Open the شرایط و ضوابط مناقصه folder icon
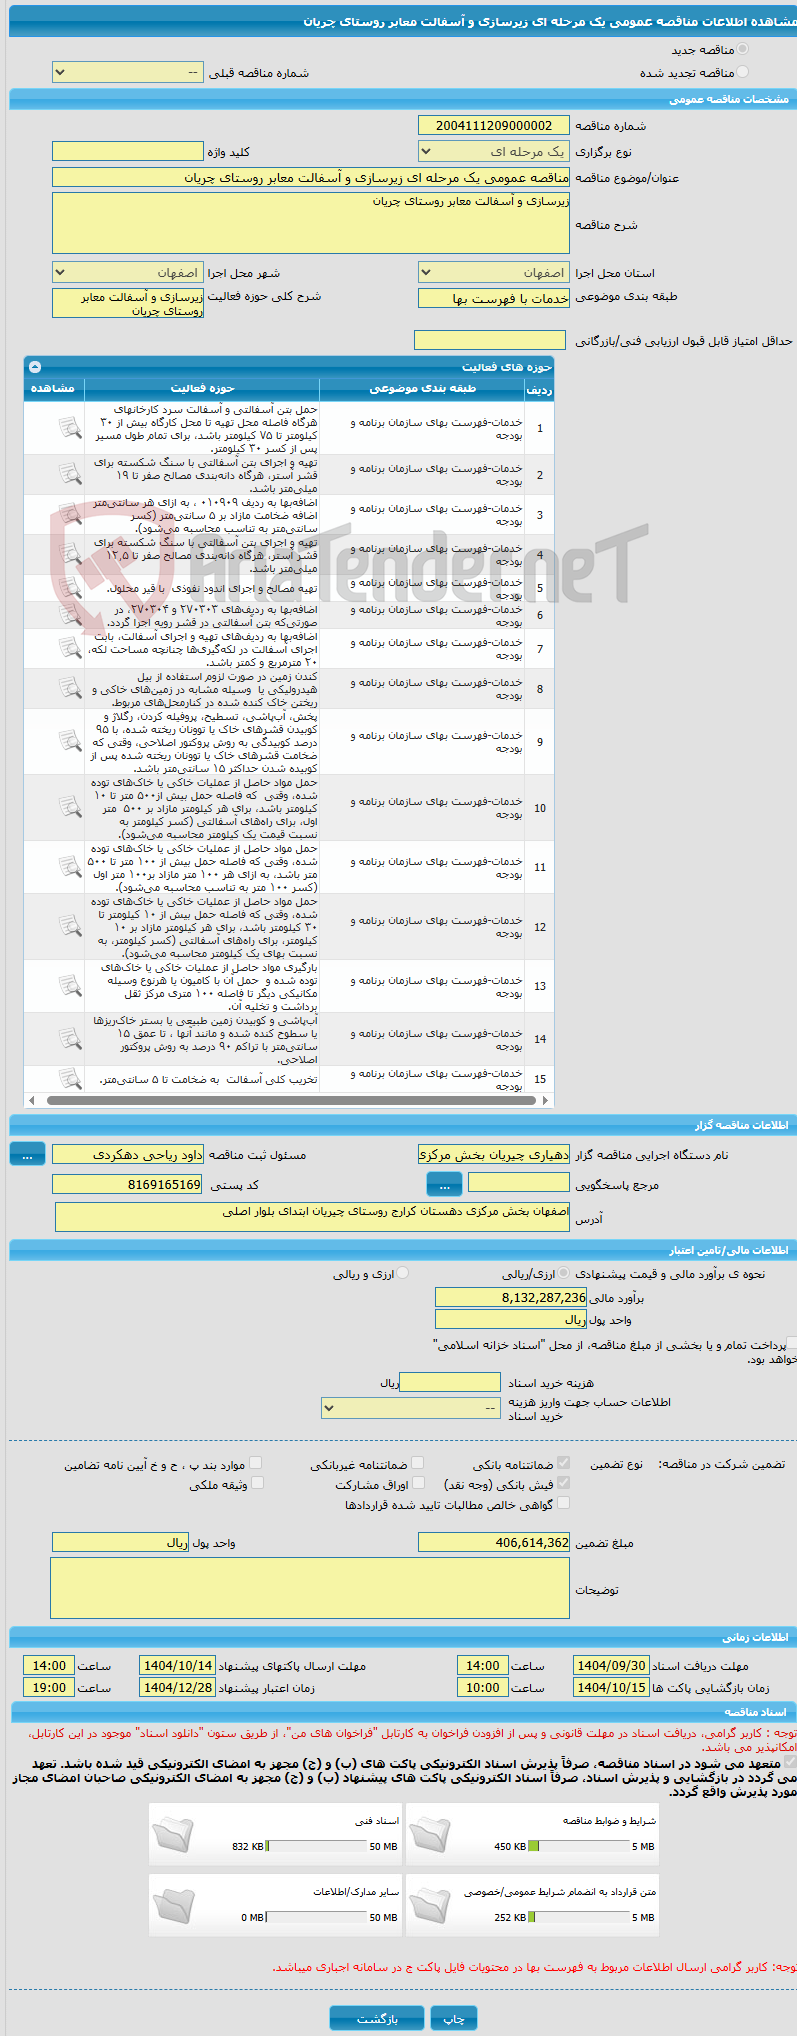The image size is (797, 2036). (x=430, y=1834)
